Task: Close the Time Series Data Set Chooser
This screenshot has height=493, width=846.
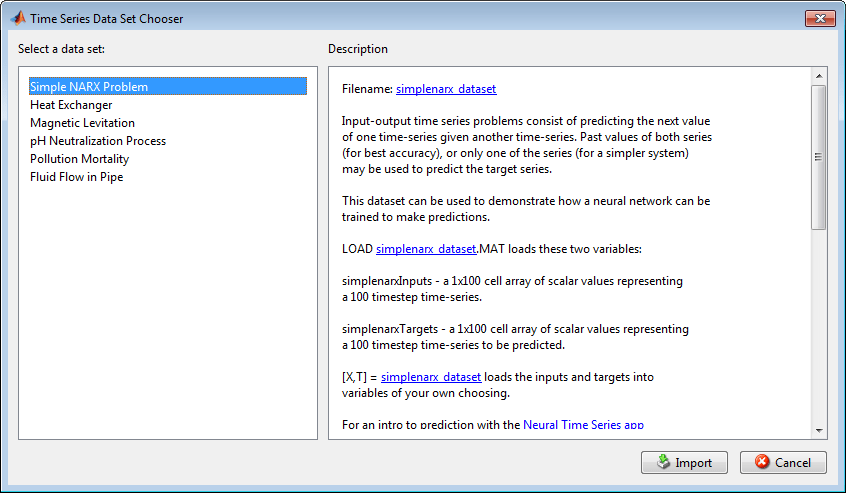Action: click(820, 18)
